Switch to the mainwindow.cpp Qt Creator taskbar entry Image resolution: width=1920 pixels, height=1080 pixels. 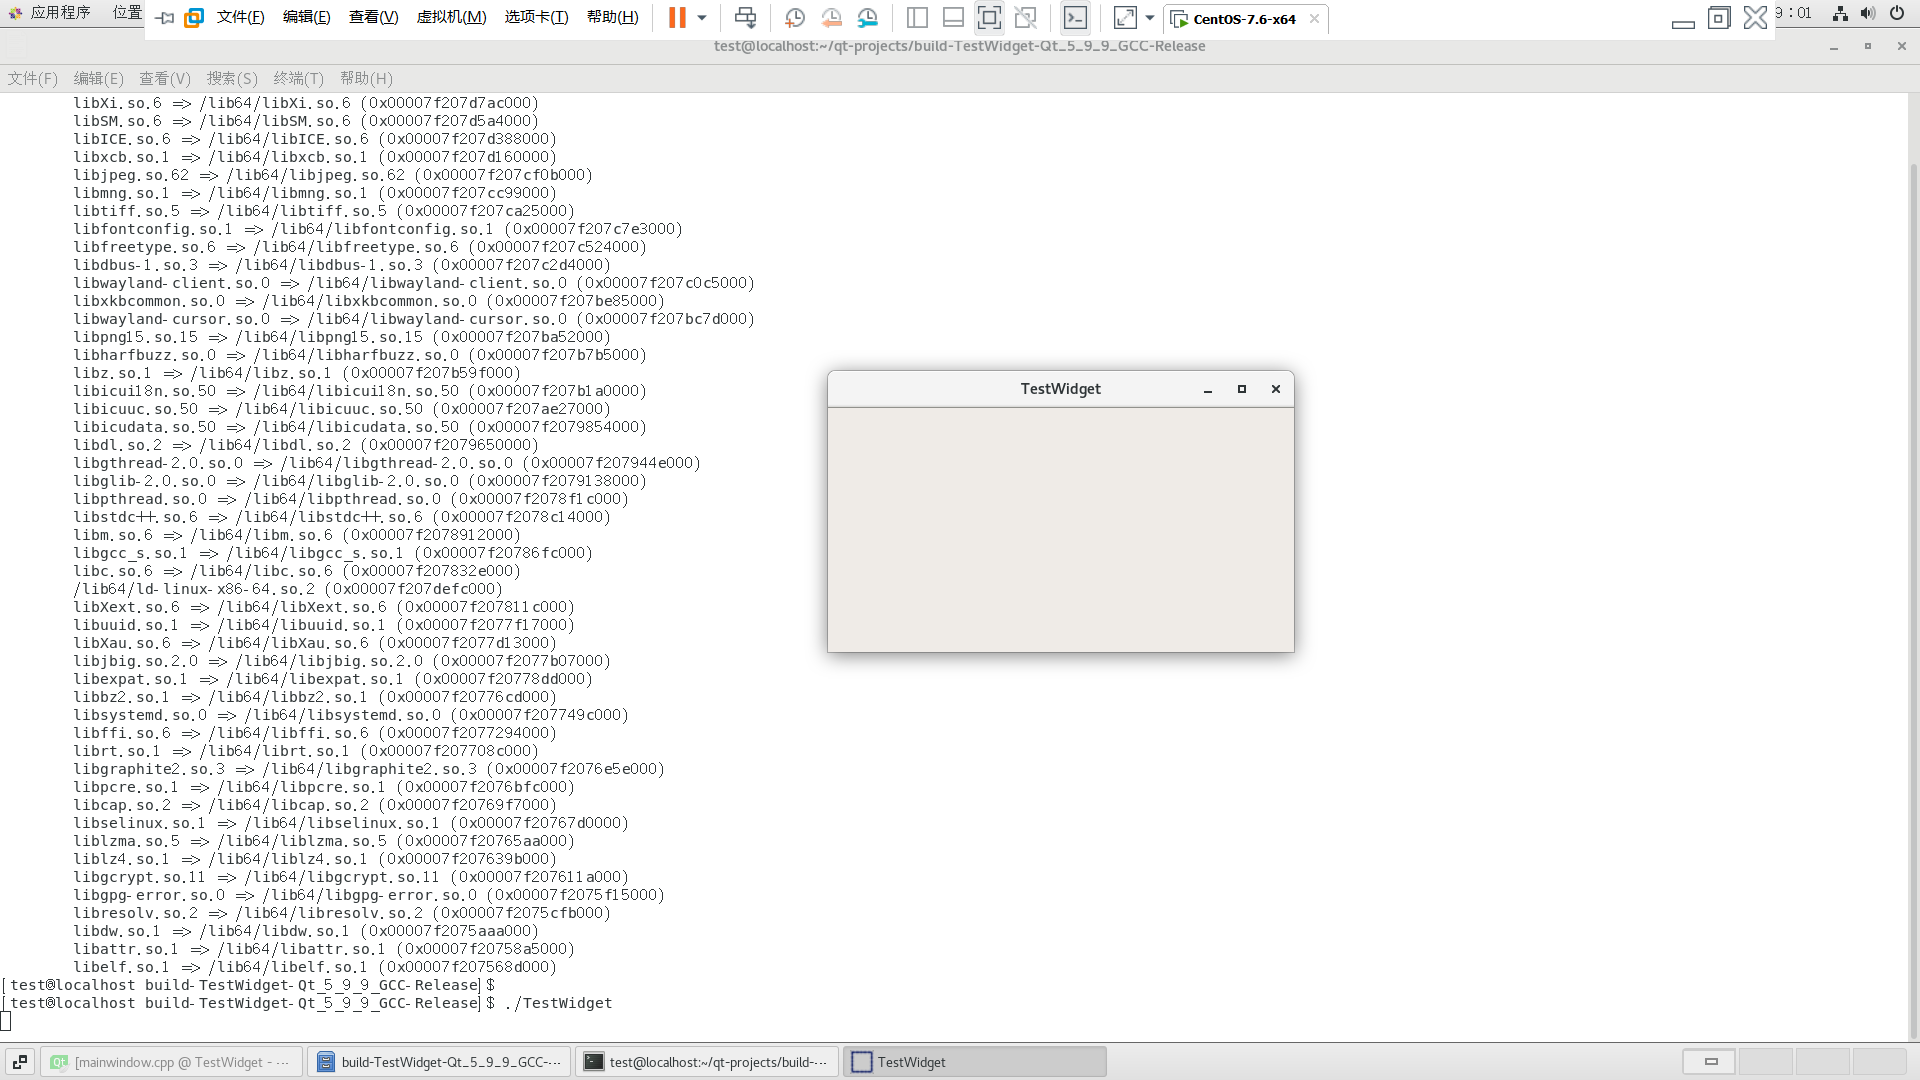[170, 1062]
